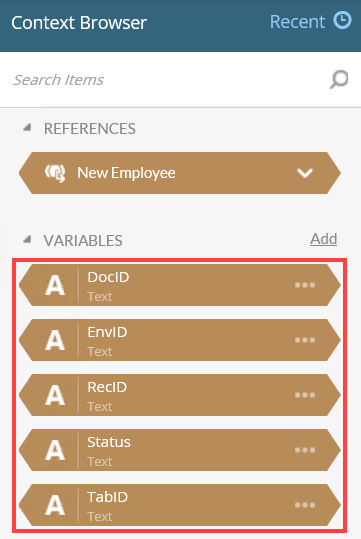Click the Add variable link
The width and height of the screenshot is (361, 539).
coord(324,239)
